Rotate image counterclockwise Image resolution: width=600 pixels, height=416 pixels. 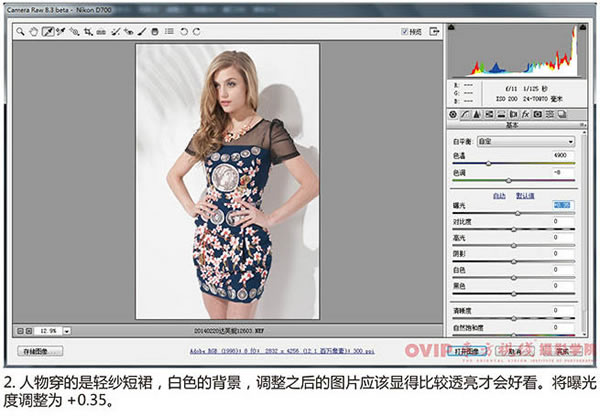(x=184, y=31)
